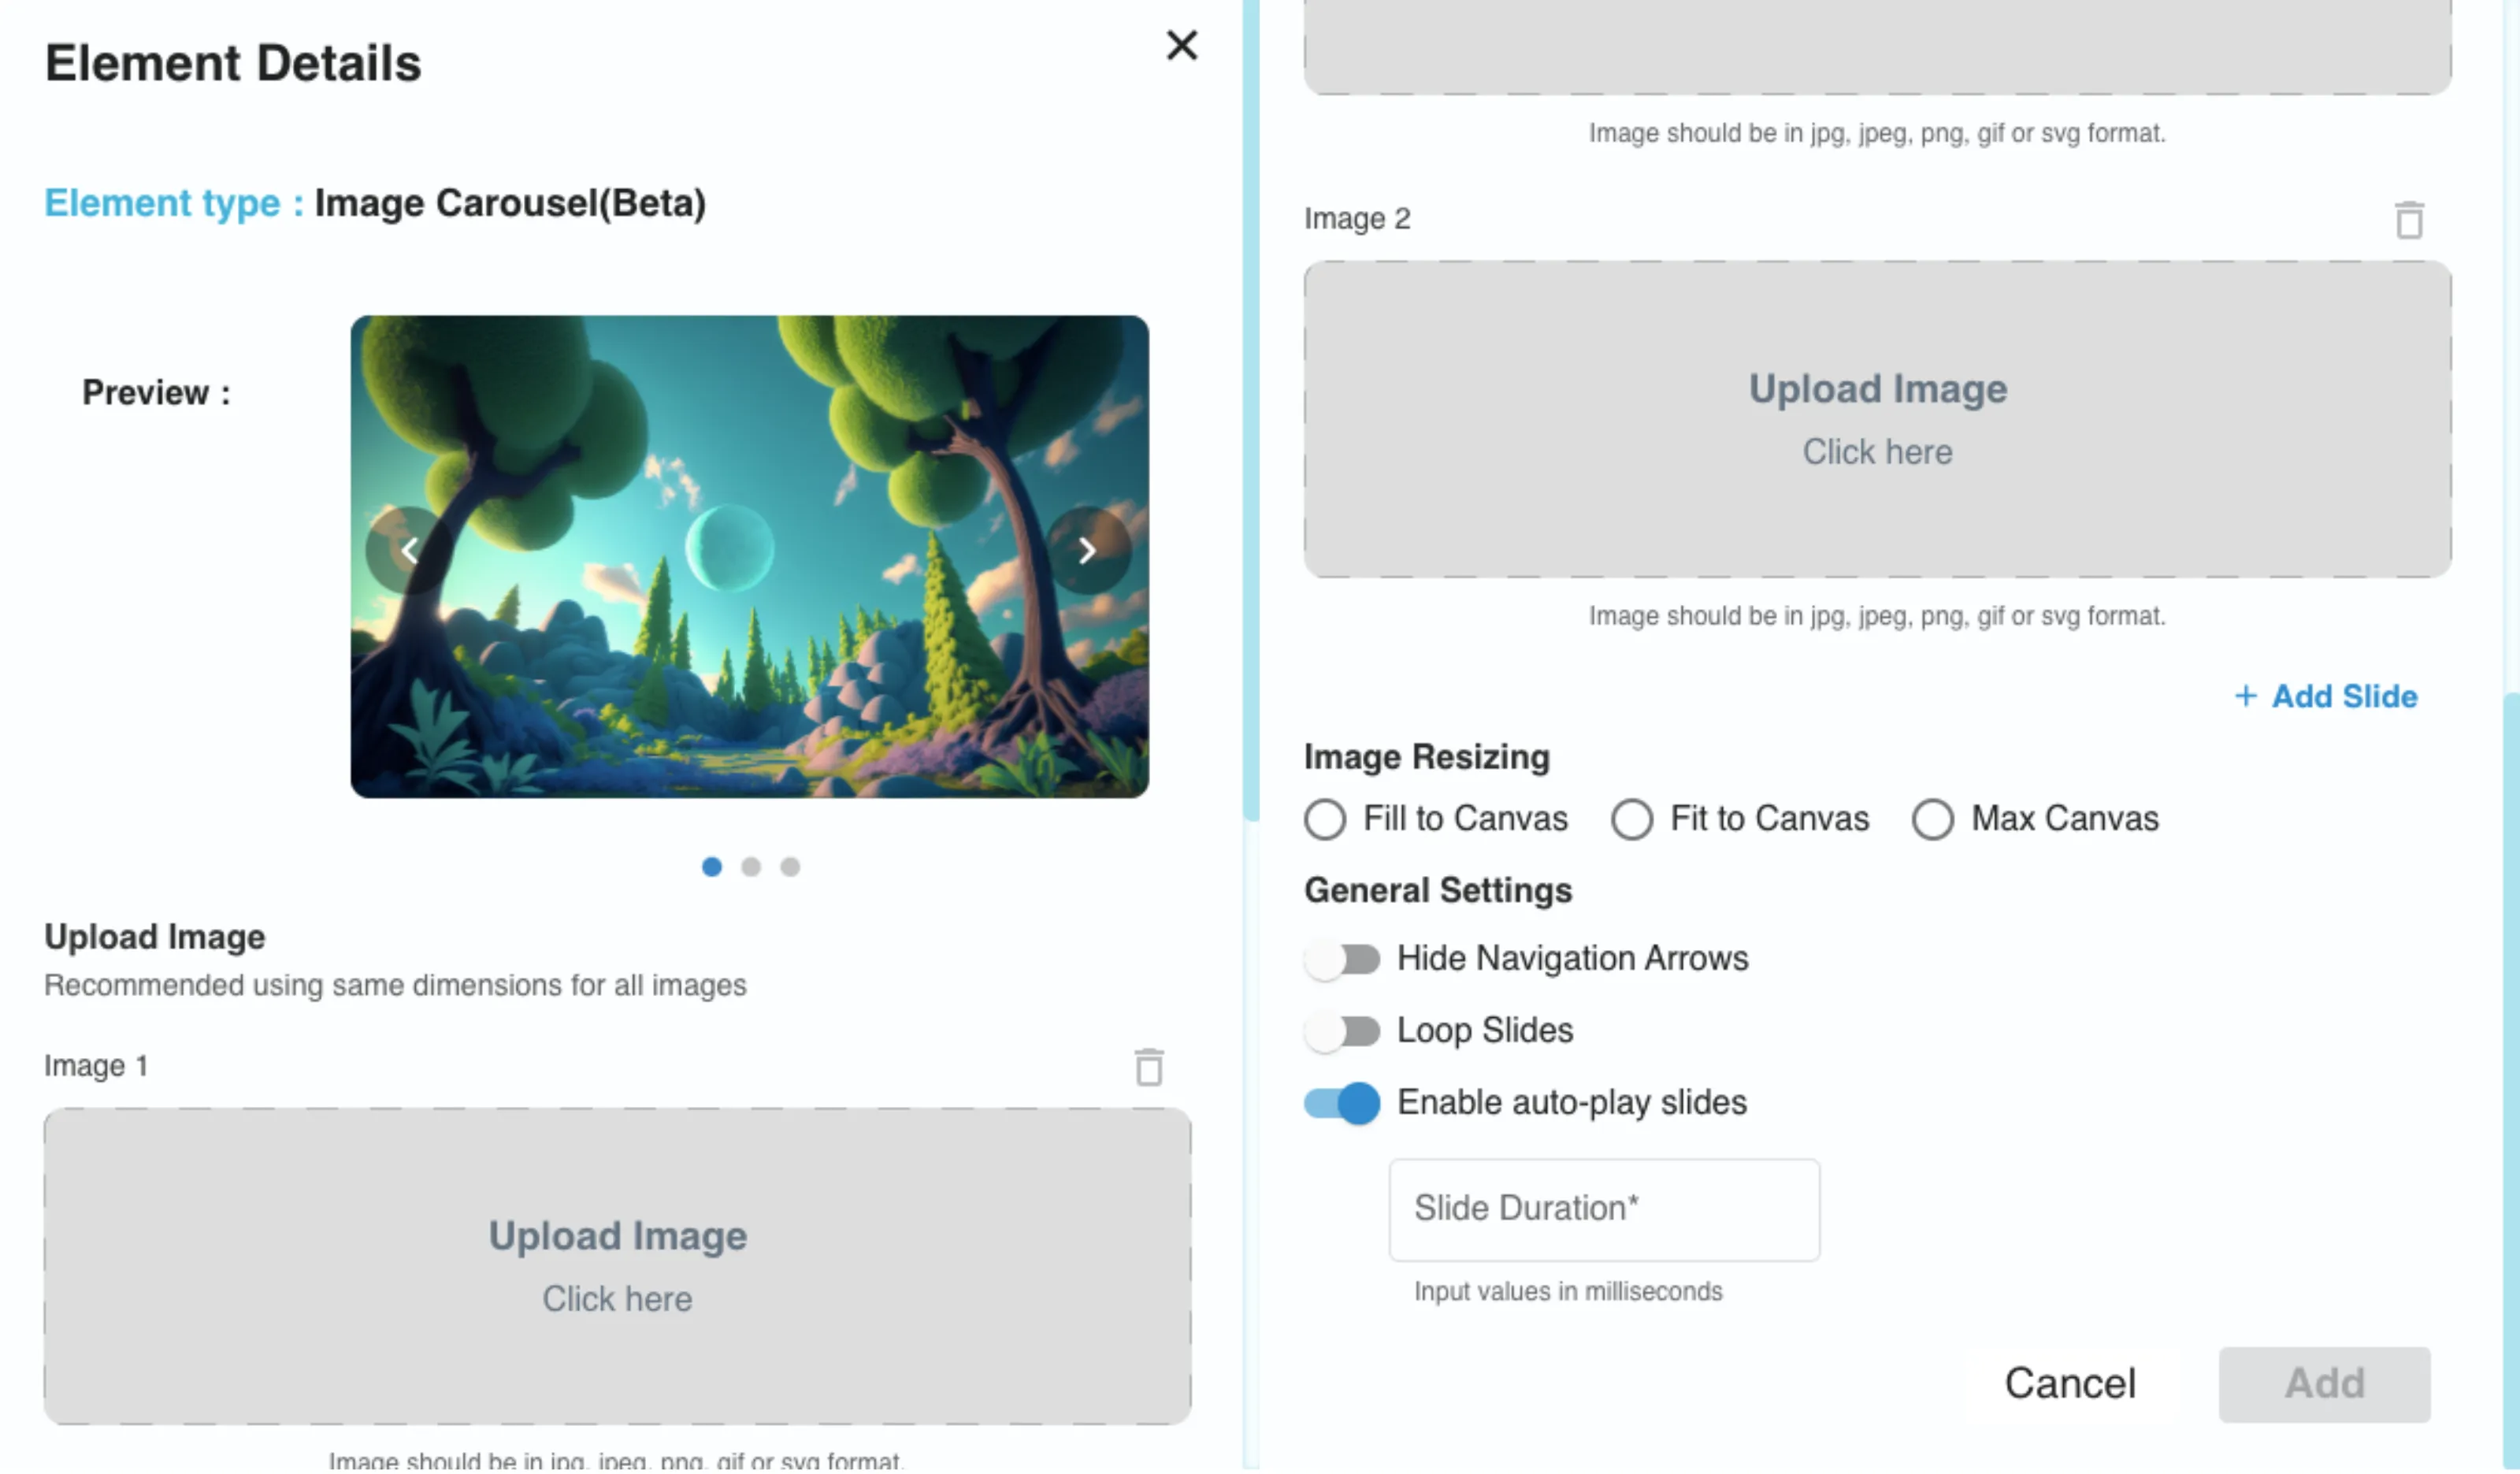Open upload area for Image 2
This screenshot has width=2520, height=1474.
[x=1877, y=420]
